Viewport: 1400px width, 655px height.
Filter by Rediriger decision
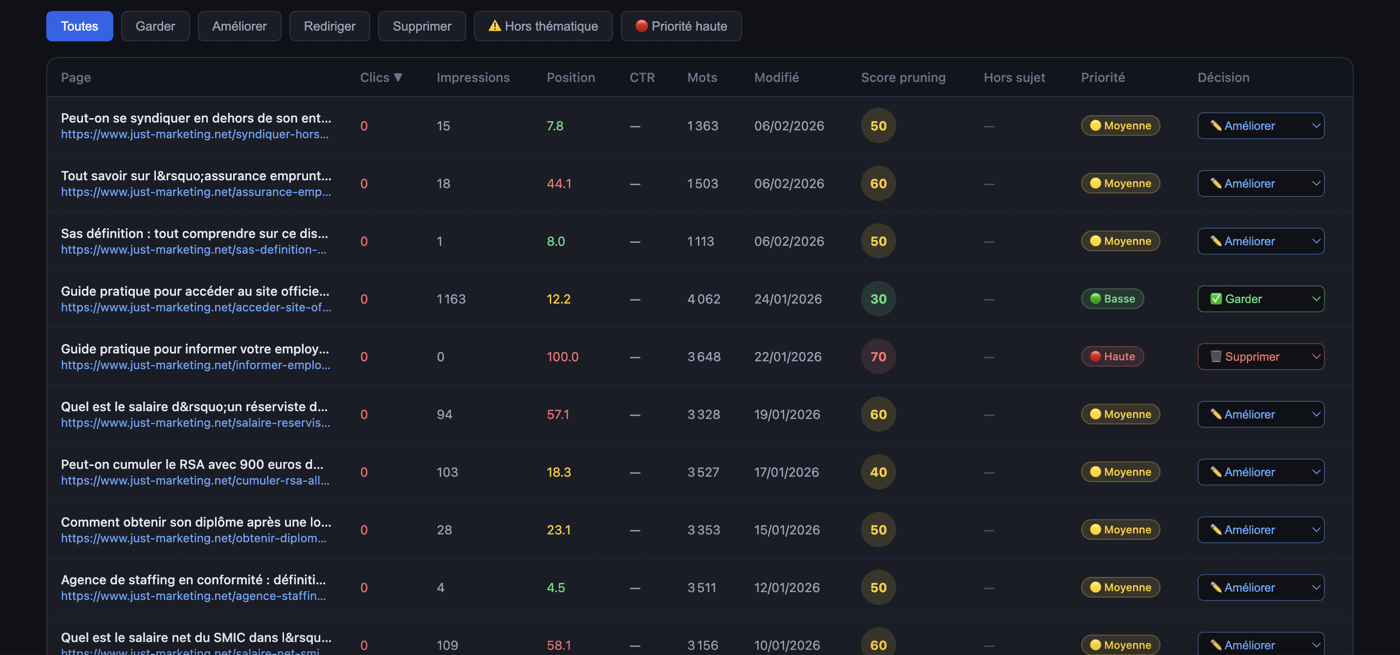click(329, 26)
